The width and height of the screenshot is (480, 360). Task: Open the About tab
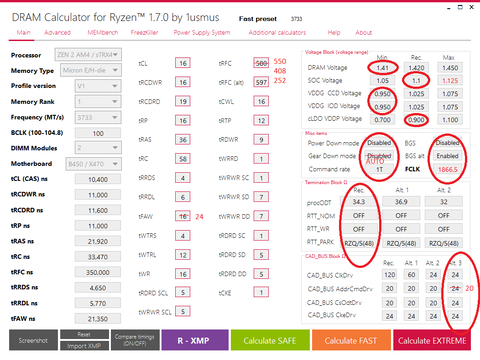point(363,32)
